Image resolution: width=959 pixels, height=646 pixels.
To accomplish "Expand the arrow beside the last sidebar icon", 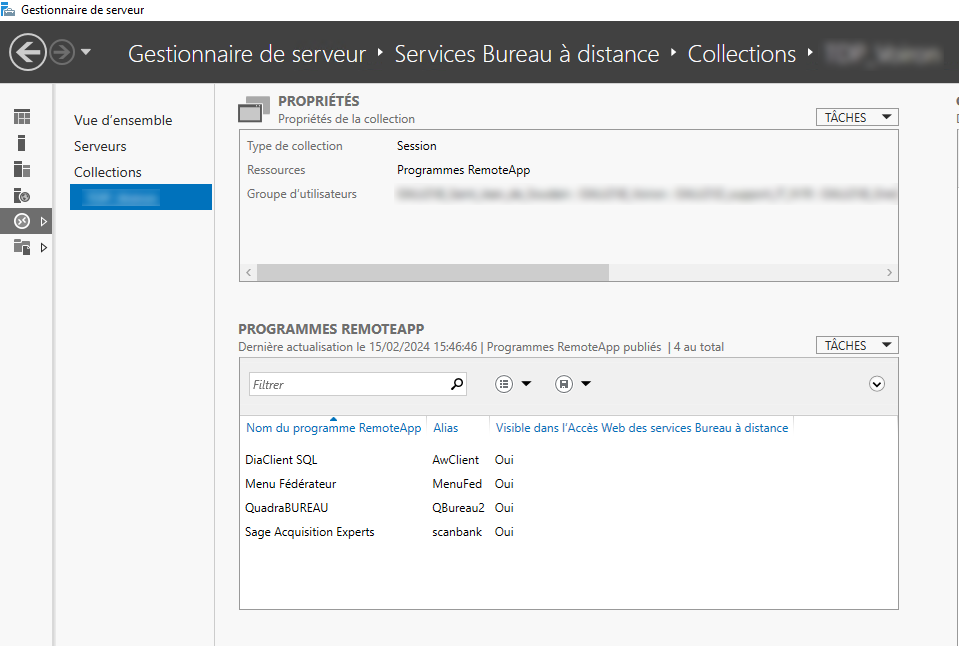I will [x=43, y=248].
